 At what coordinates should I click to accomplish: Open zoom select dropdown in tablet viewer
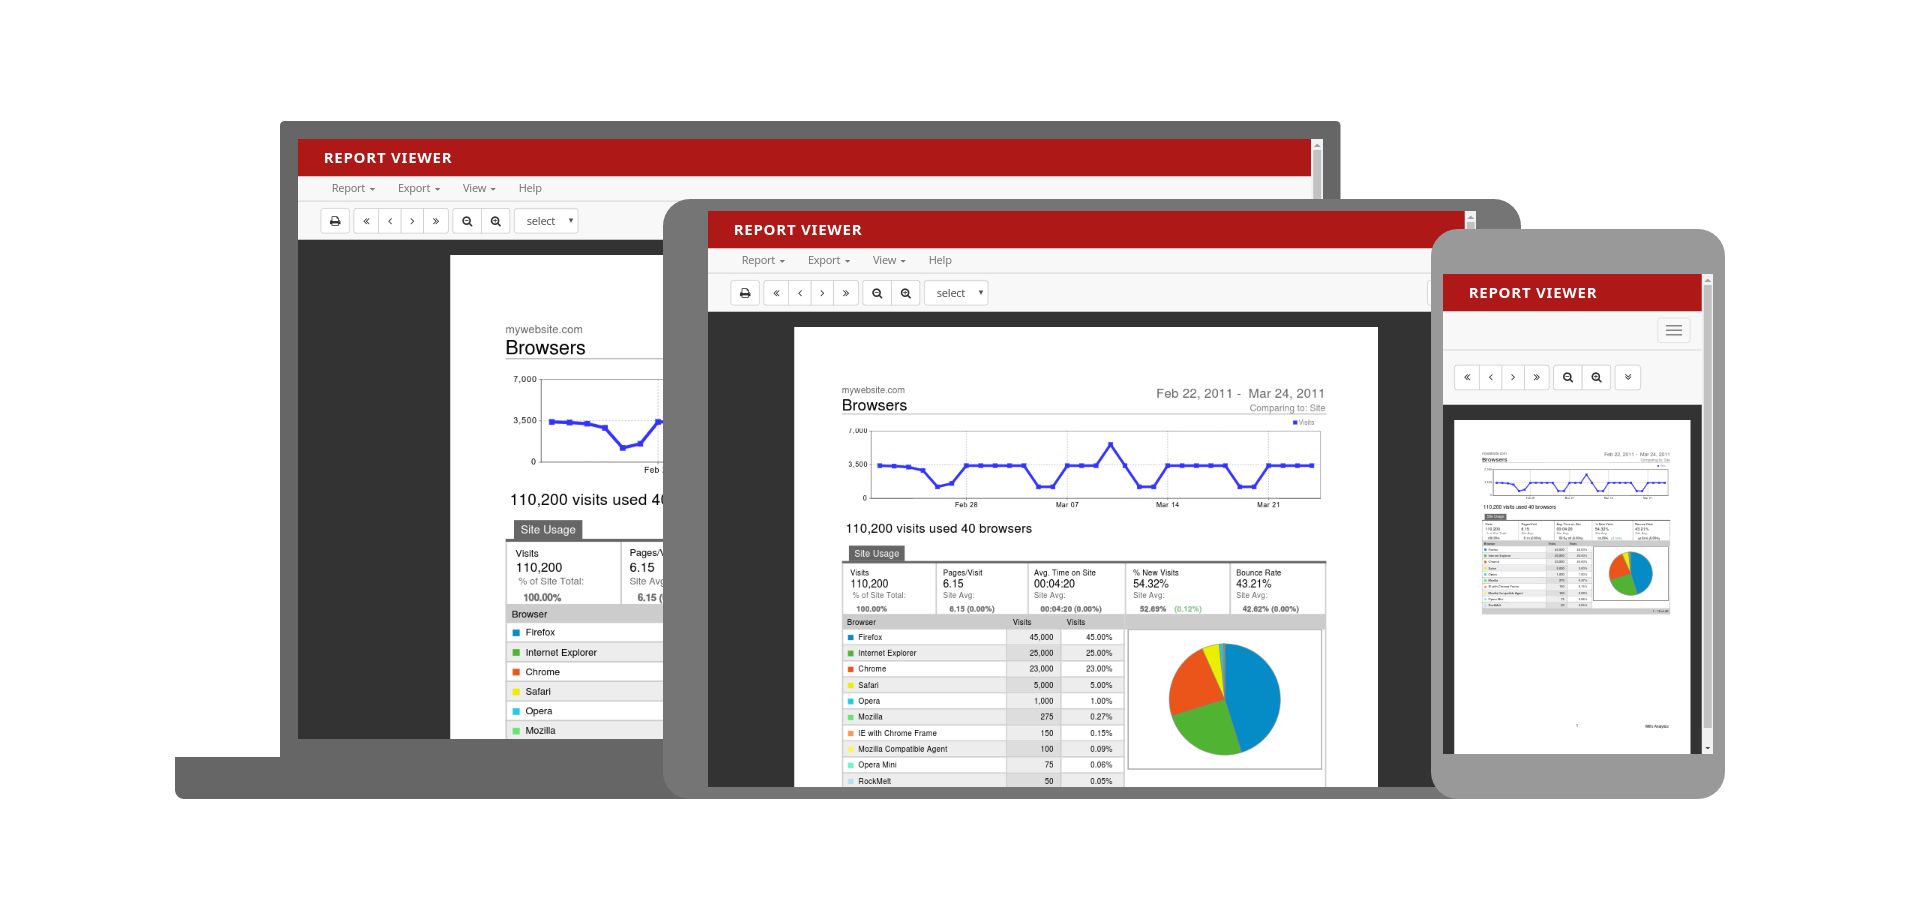(957, 293)
